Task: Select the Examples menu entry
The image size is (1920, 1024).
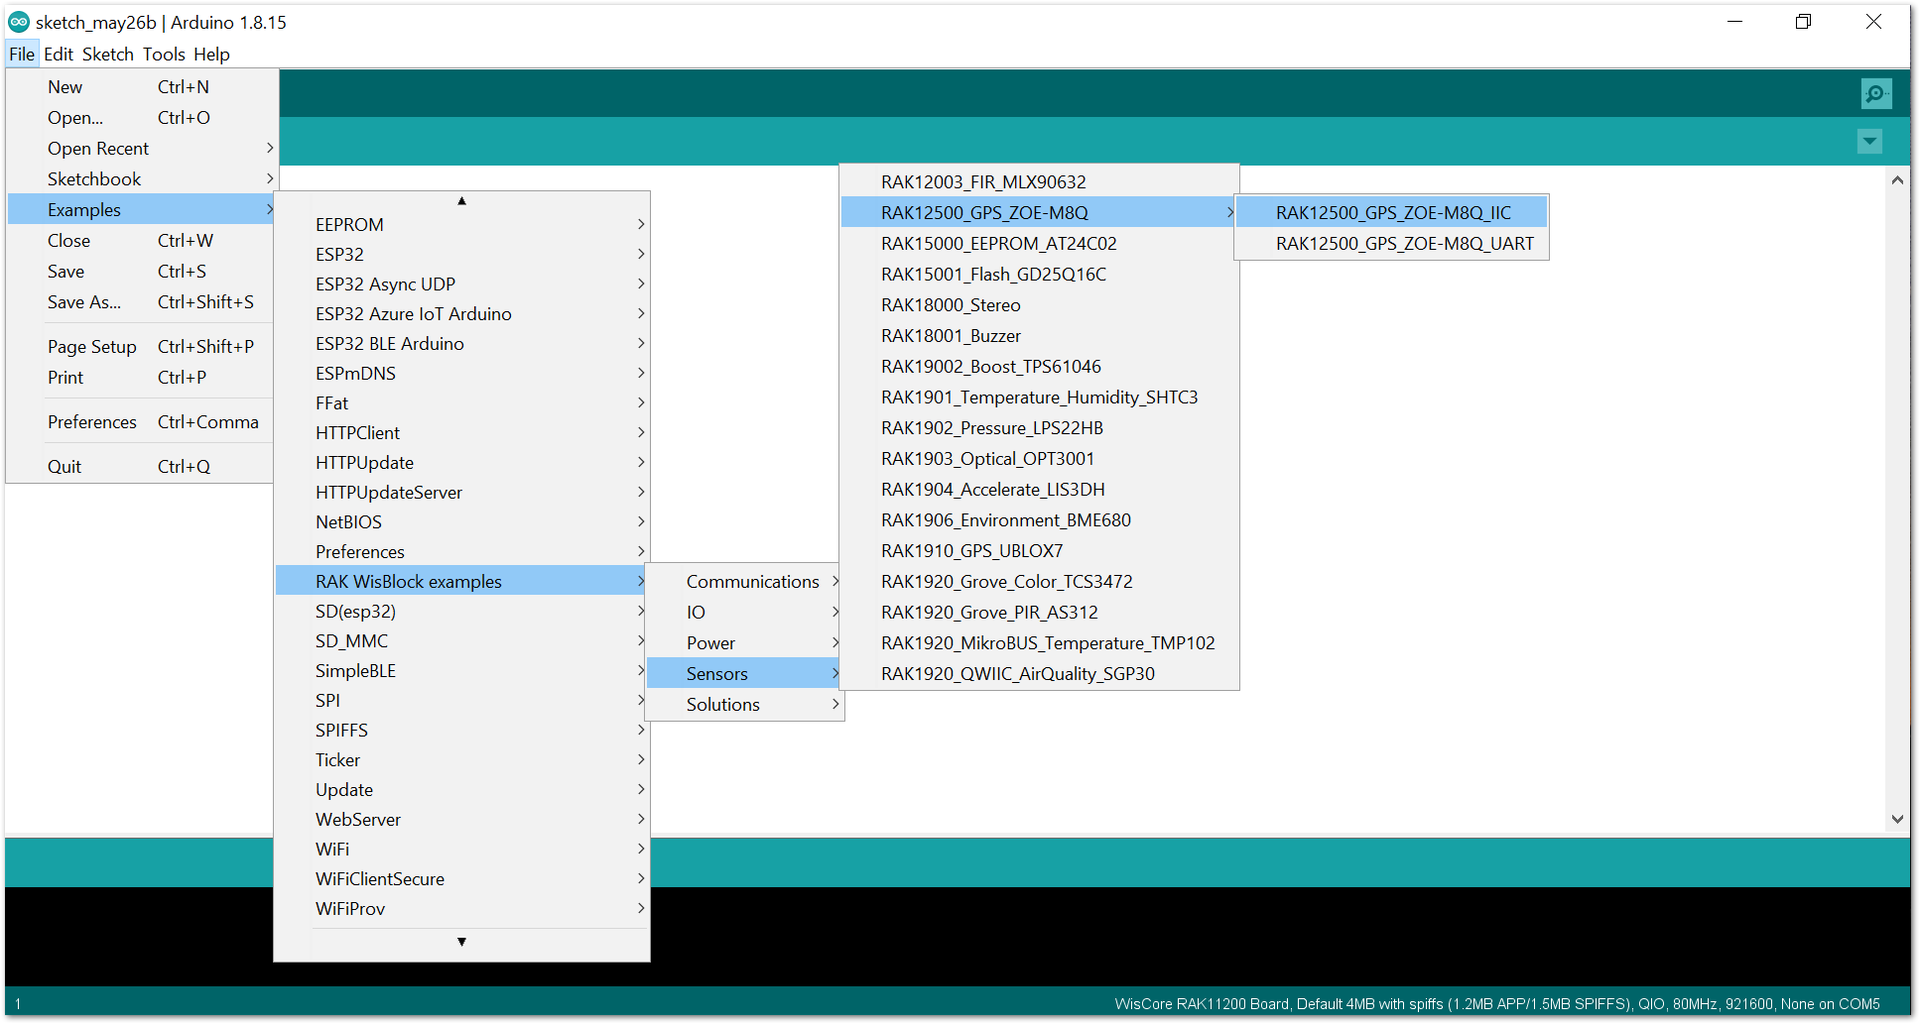Action: (x=141, y=210)
